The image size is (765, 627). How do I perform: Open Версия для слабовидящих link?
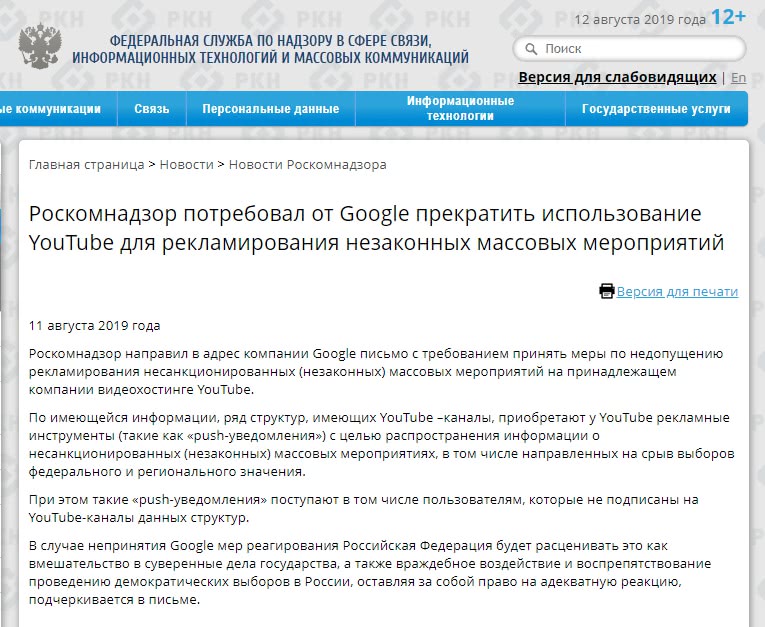tap(617, 77)
